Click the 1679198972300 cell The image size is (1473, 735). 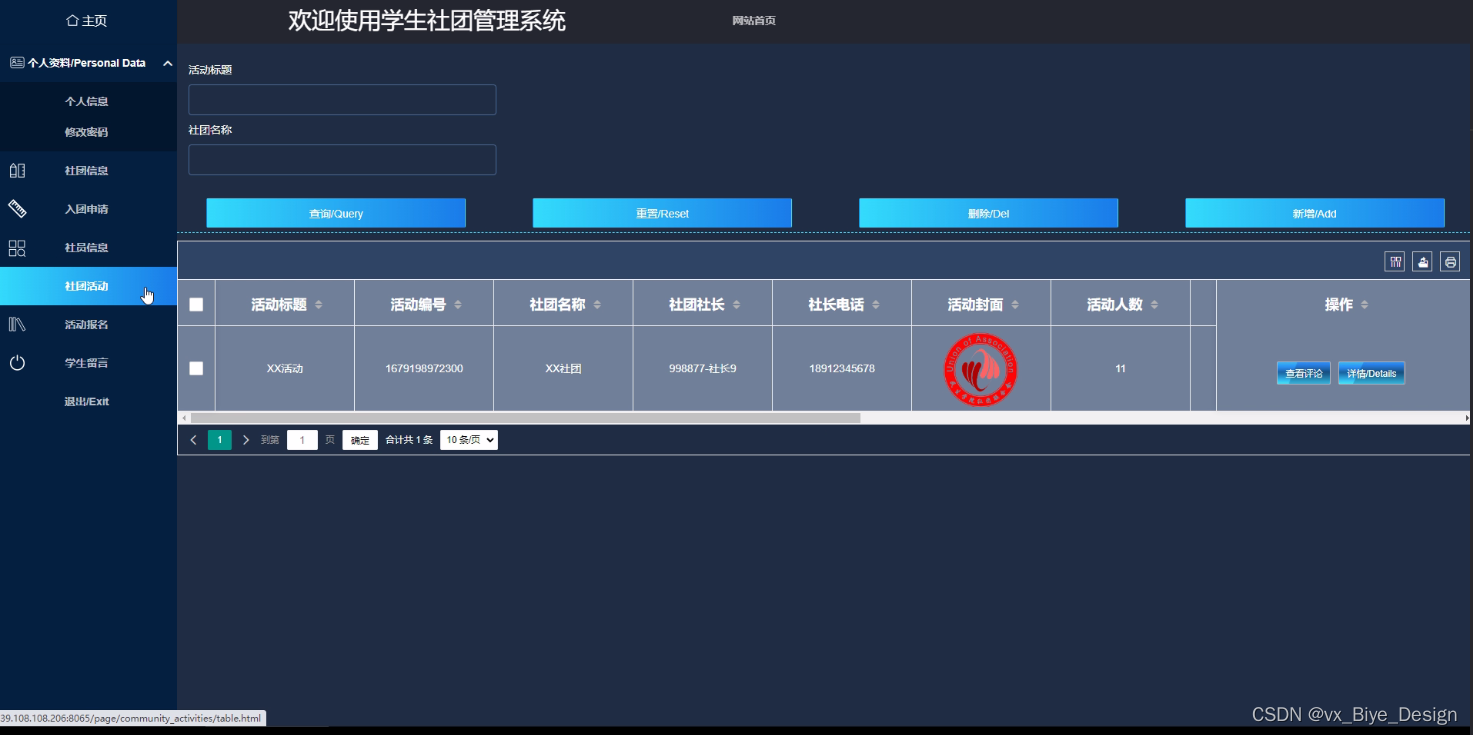point(424,369)
